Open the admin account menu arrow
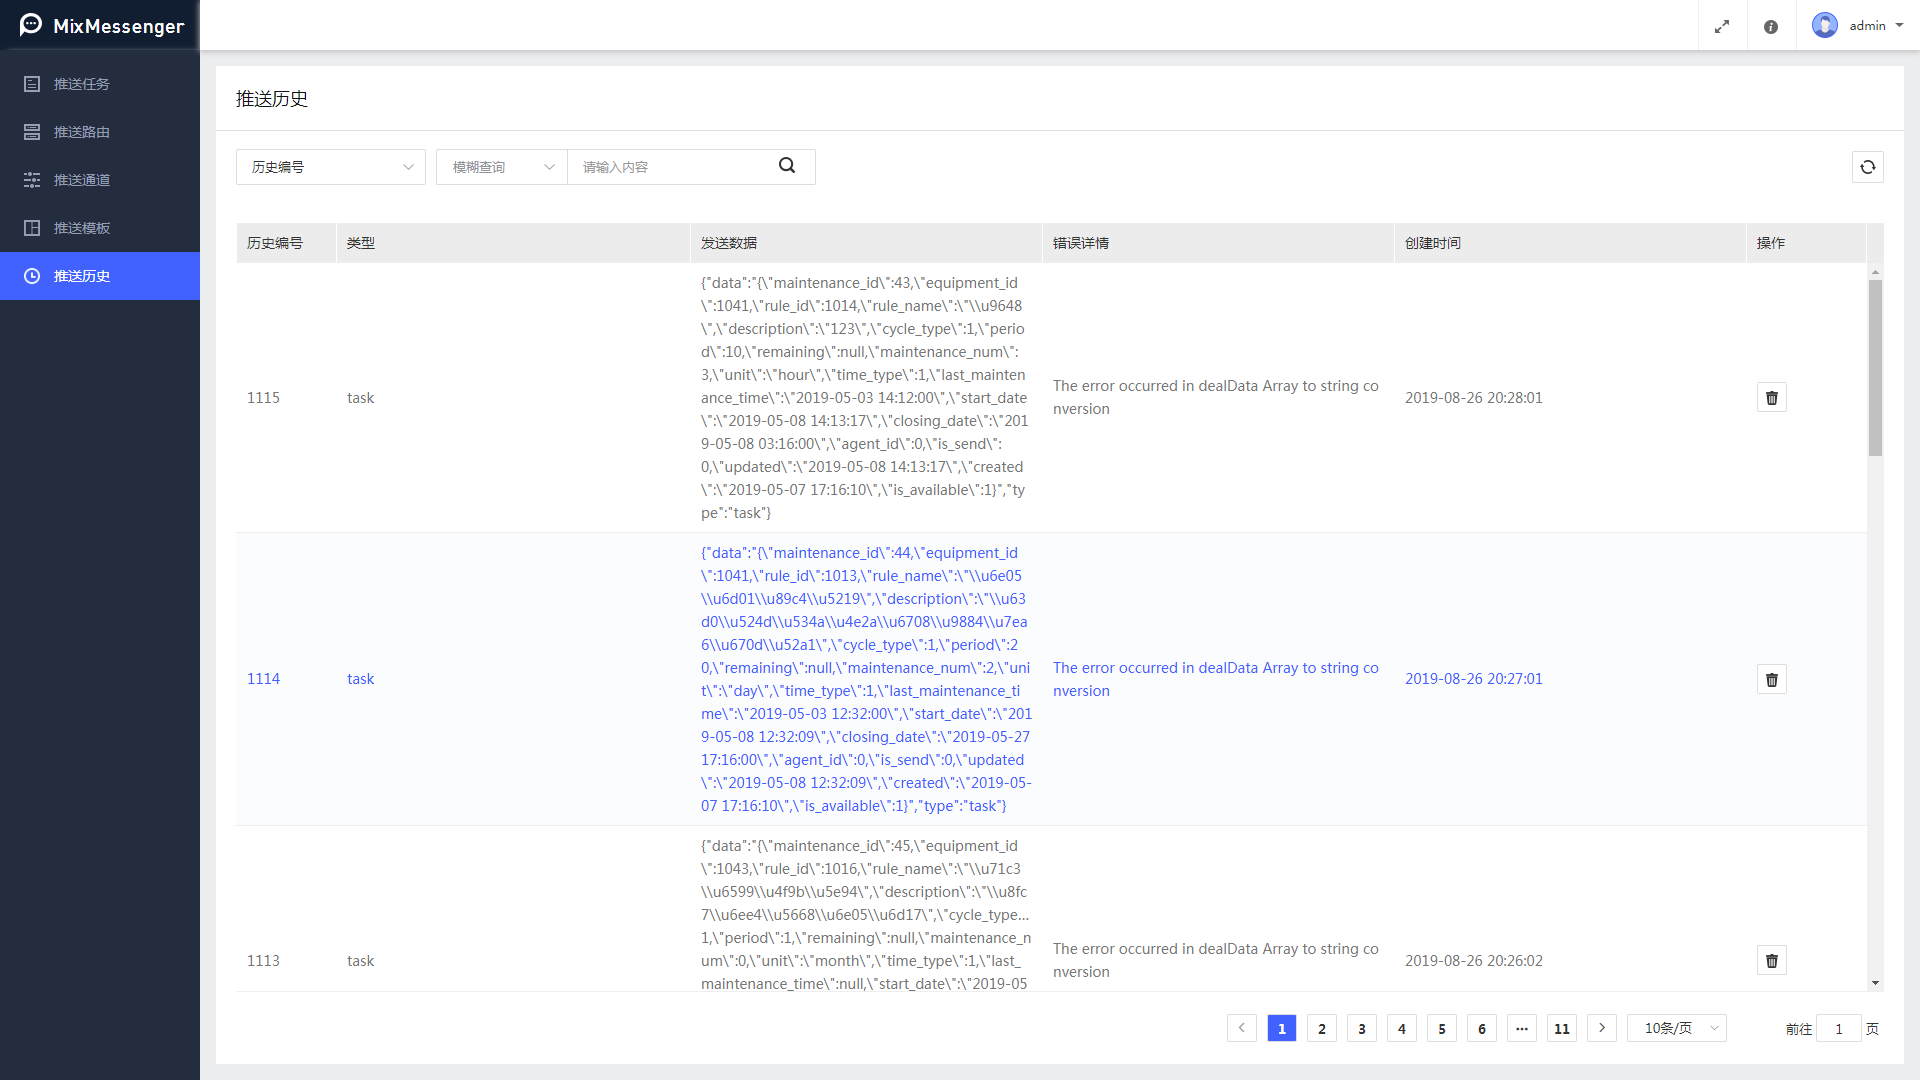 pyautogui.click(x=1899, y=26)
